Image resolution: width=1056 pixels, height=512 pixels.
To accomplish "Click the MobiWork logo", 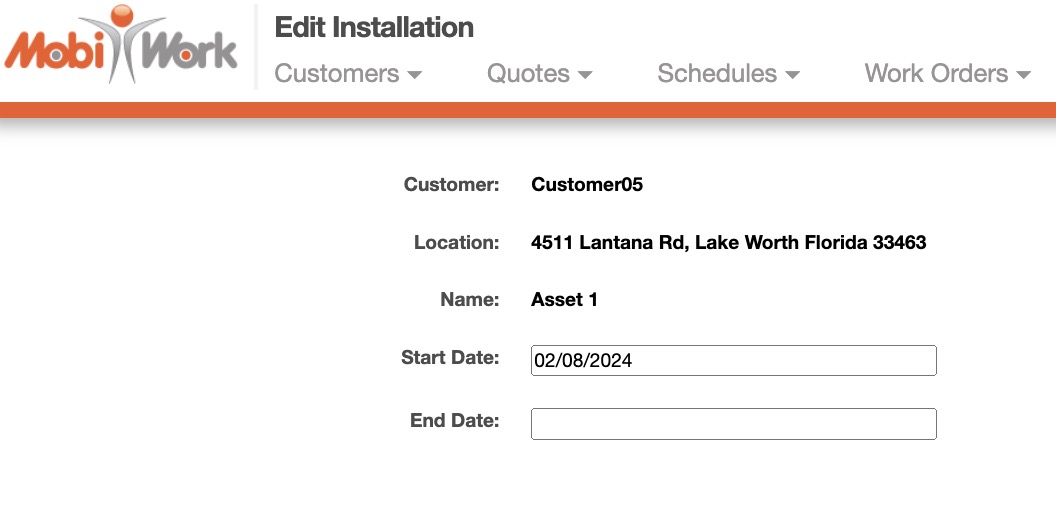I will pos(122,47).
